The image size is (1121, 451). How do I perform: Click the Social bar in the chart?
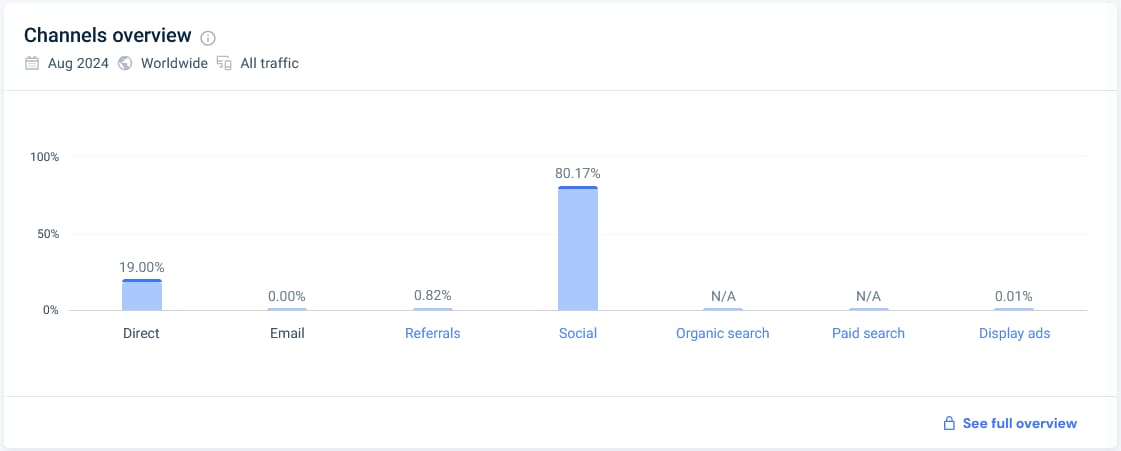(578, 248)
